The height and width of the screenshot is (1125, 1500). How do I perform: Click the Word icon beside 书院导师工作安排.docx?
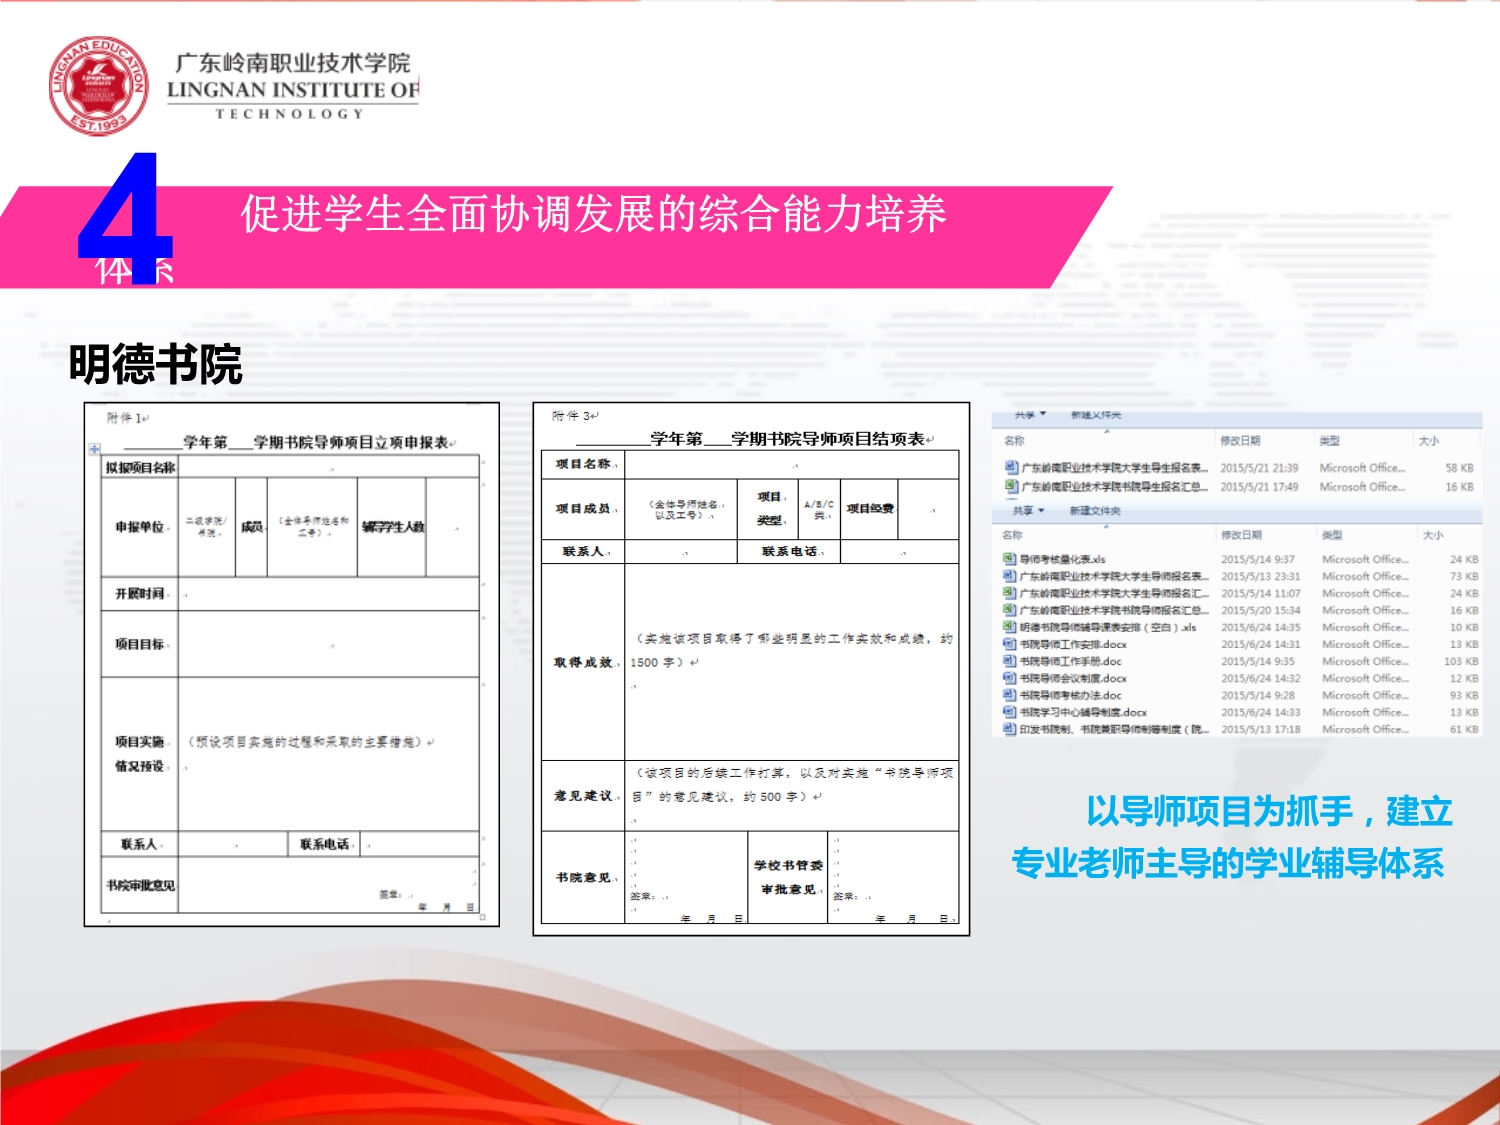click(1010, 645)
